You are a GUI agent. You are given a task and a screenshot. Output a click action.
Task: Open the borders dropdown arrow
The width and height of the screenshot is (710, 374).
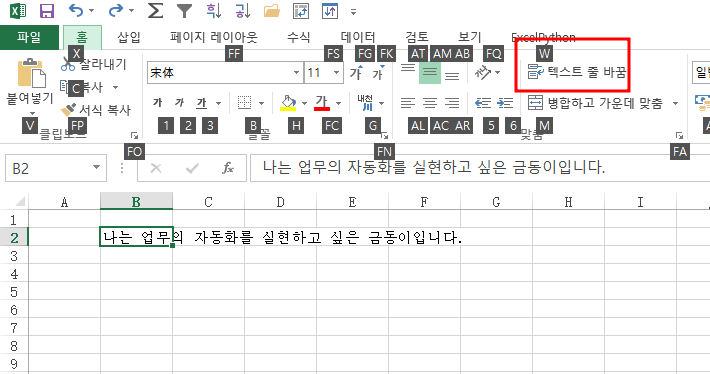pyautogui.click(x=261, y=104)
